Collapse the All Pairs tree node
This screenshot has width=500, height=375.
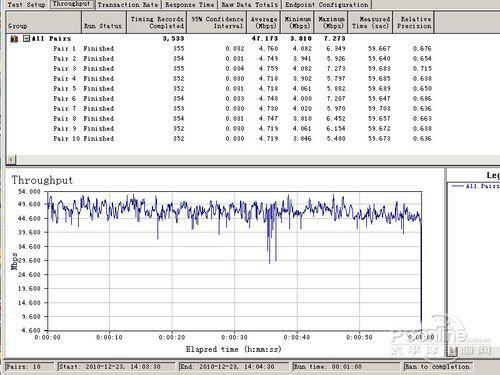(x=26, y=39)
